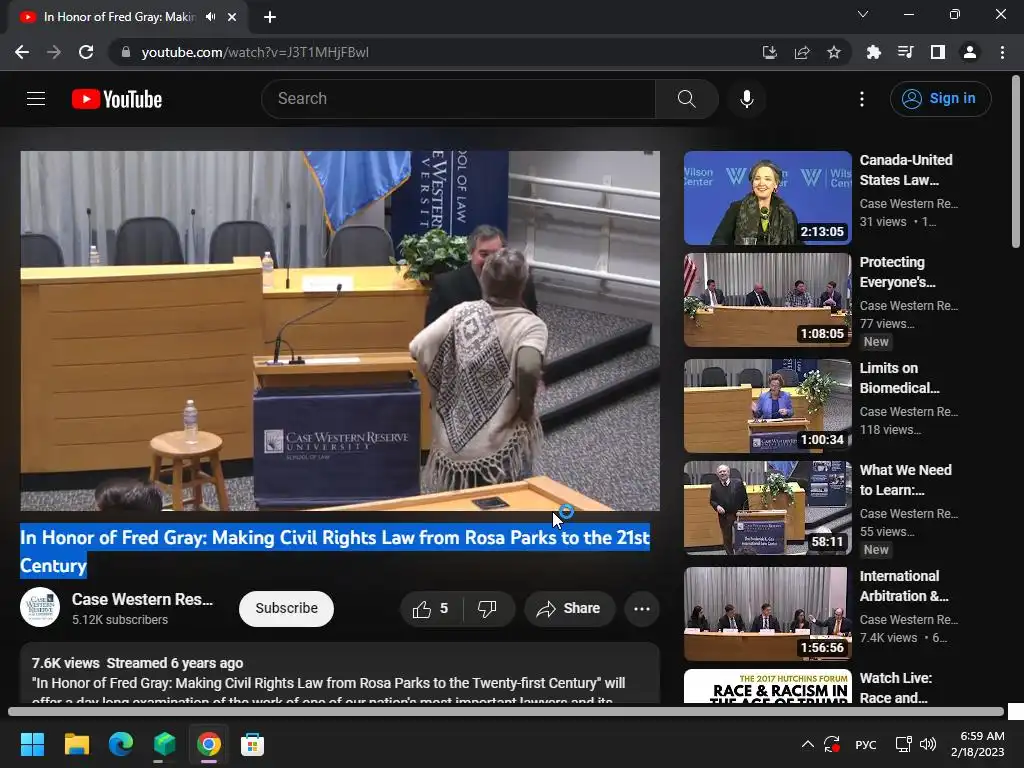This screenshot has width=1024, height=768.
Task: Click install app icon in address bar
Action: point(769,52)
